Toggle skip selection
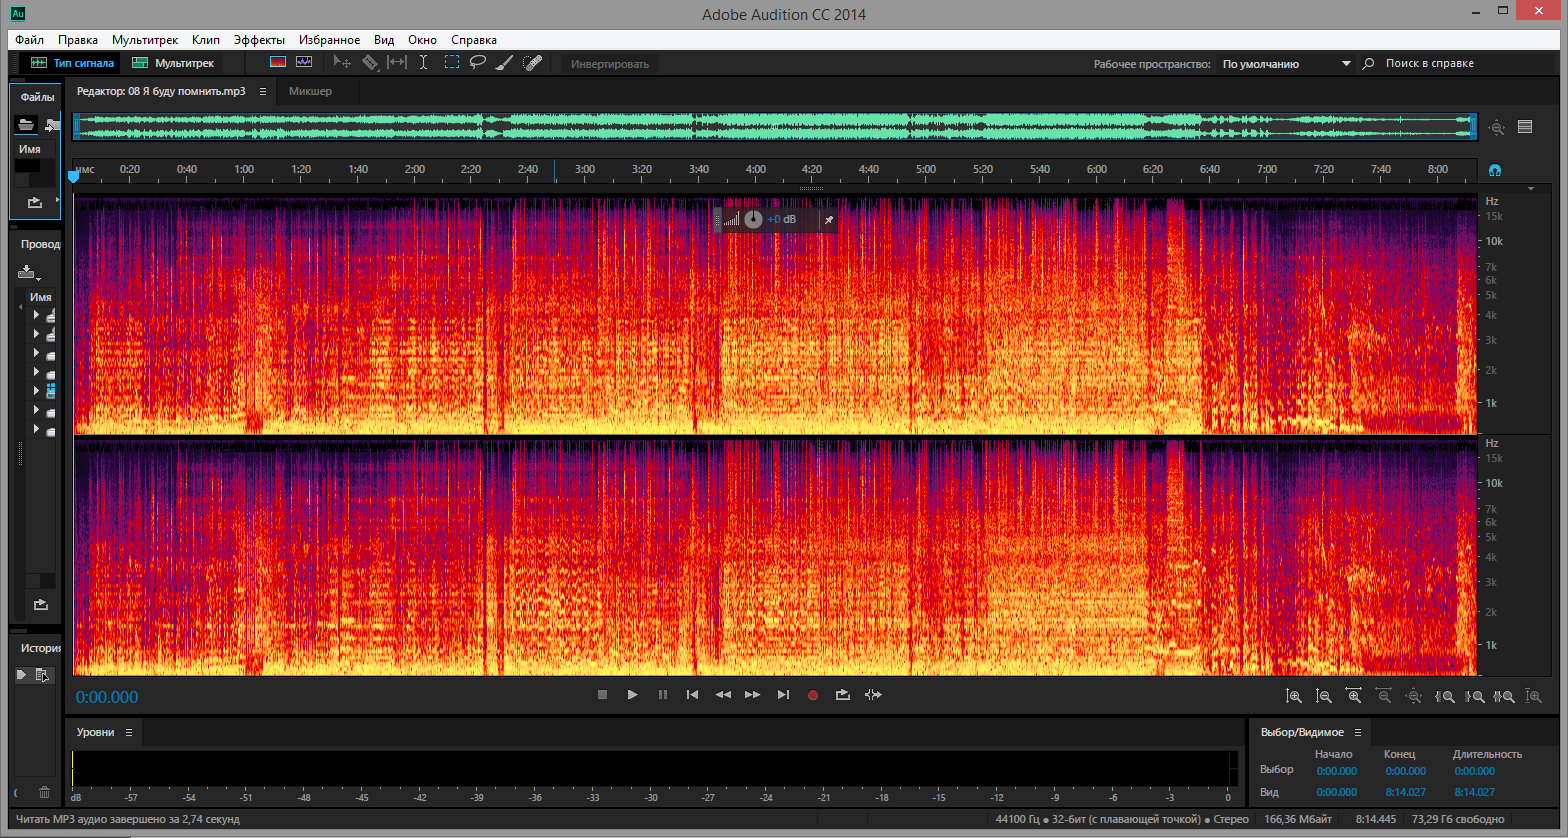 (873, 695)
